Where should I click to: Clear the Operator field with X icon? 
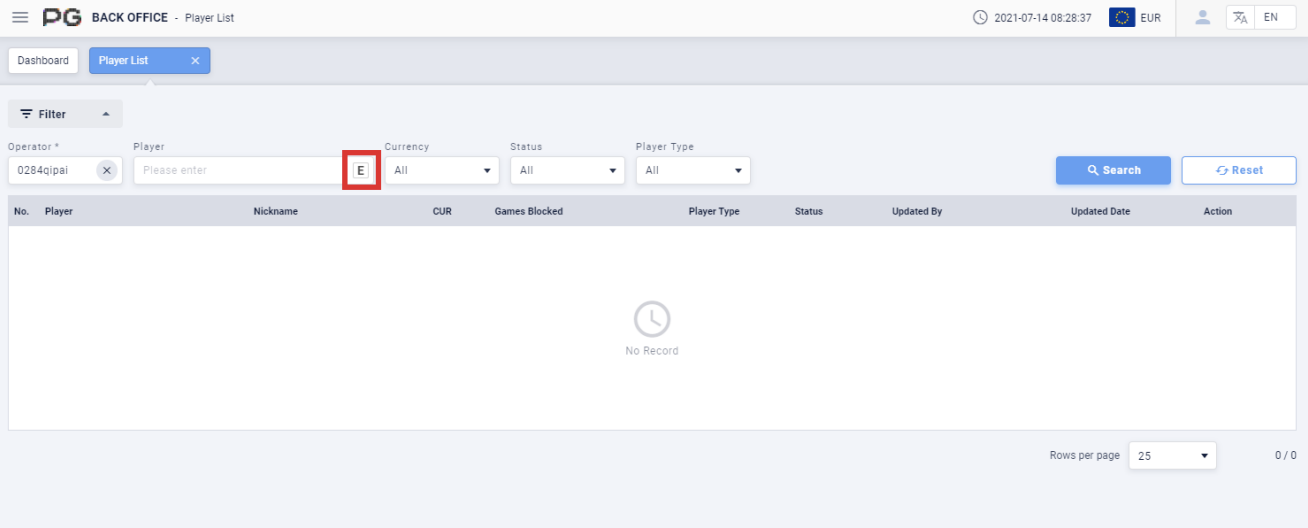(x=107, y=170)
